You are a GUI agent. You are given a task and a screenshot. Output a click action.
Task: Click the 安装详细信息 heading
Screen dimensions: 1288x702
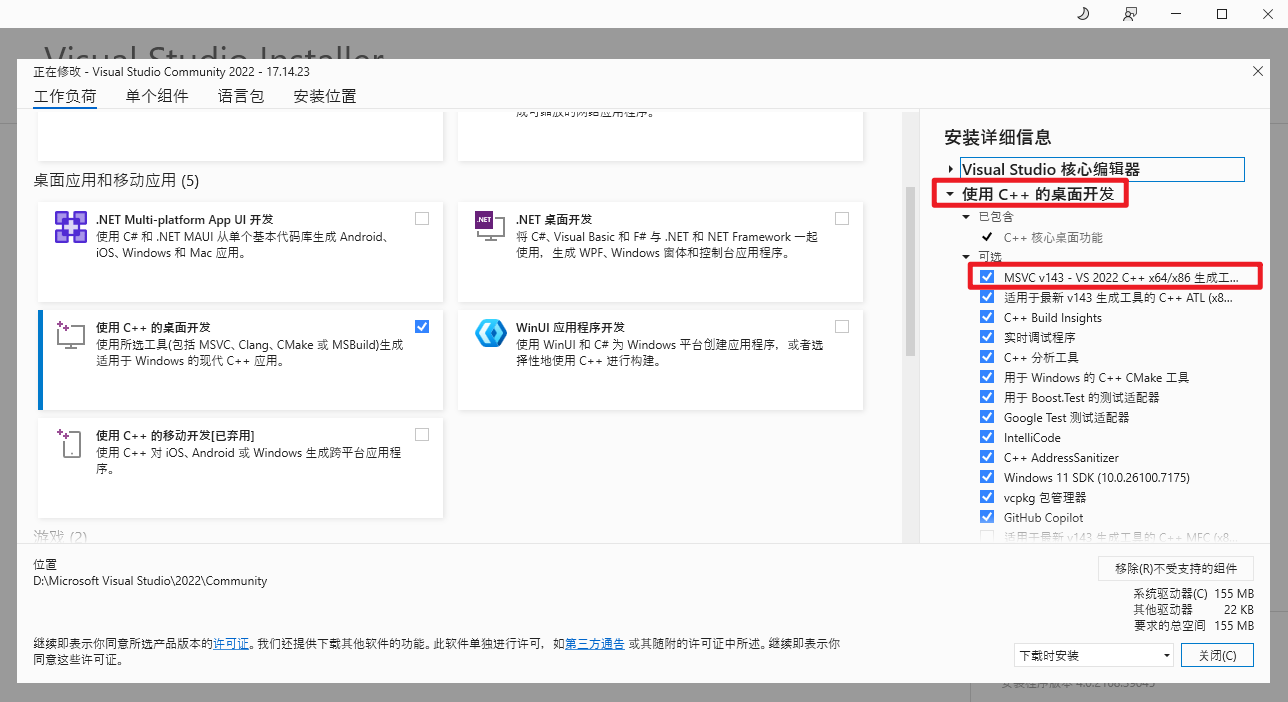(998, 137)
